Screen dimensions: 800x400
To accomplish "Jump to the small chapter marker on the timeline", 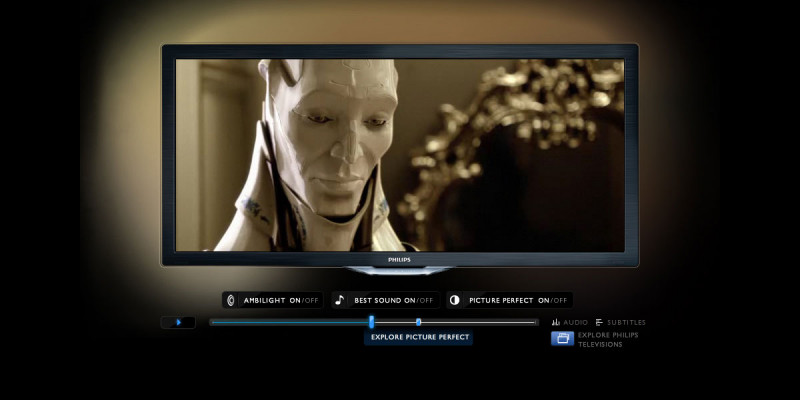I will coord(418,322).
